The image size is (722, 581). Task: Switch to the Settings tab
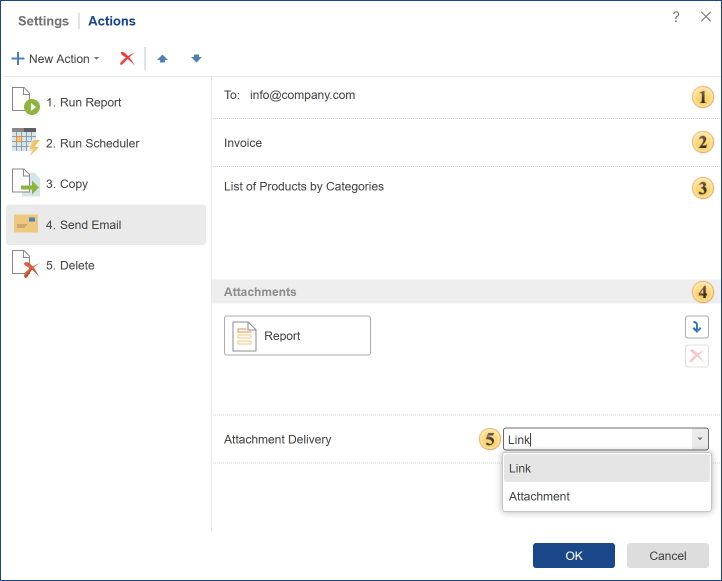[x=44, y=21]
